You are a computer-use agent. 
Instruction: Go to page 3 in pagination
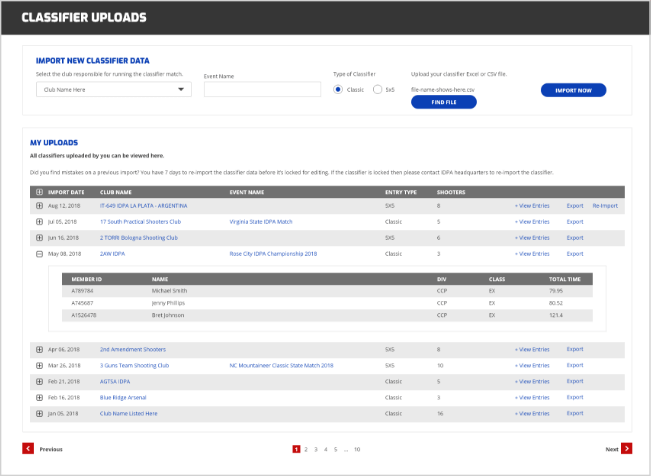pyautogui.click(x=315, y=449)
